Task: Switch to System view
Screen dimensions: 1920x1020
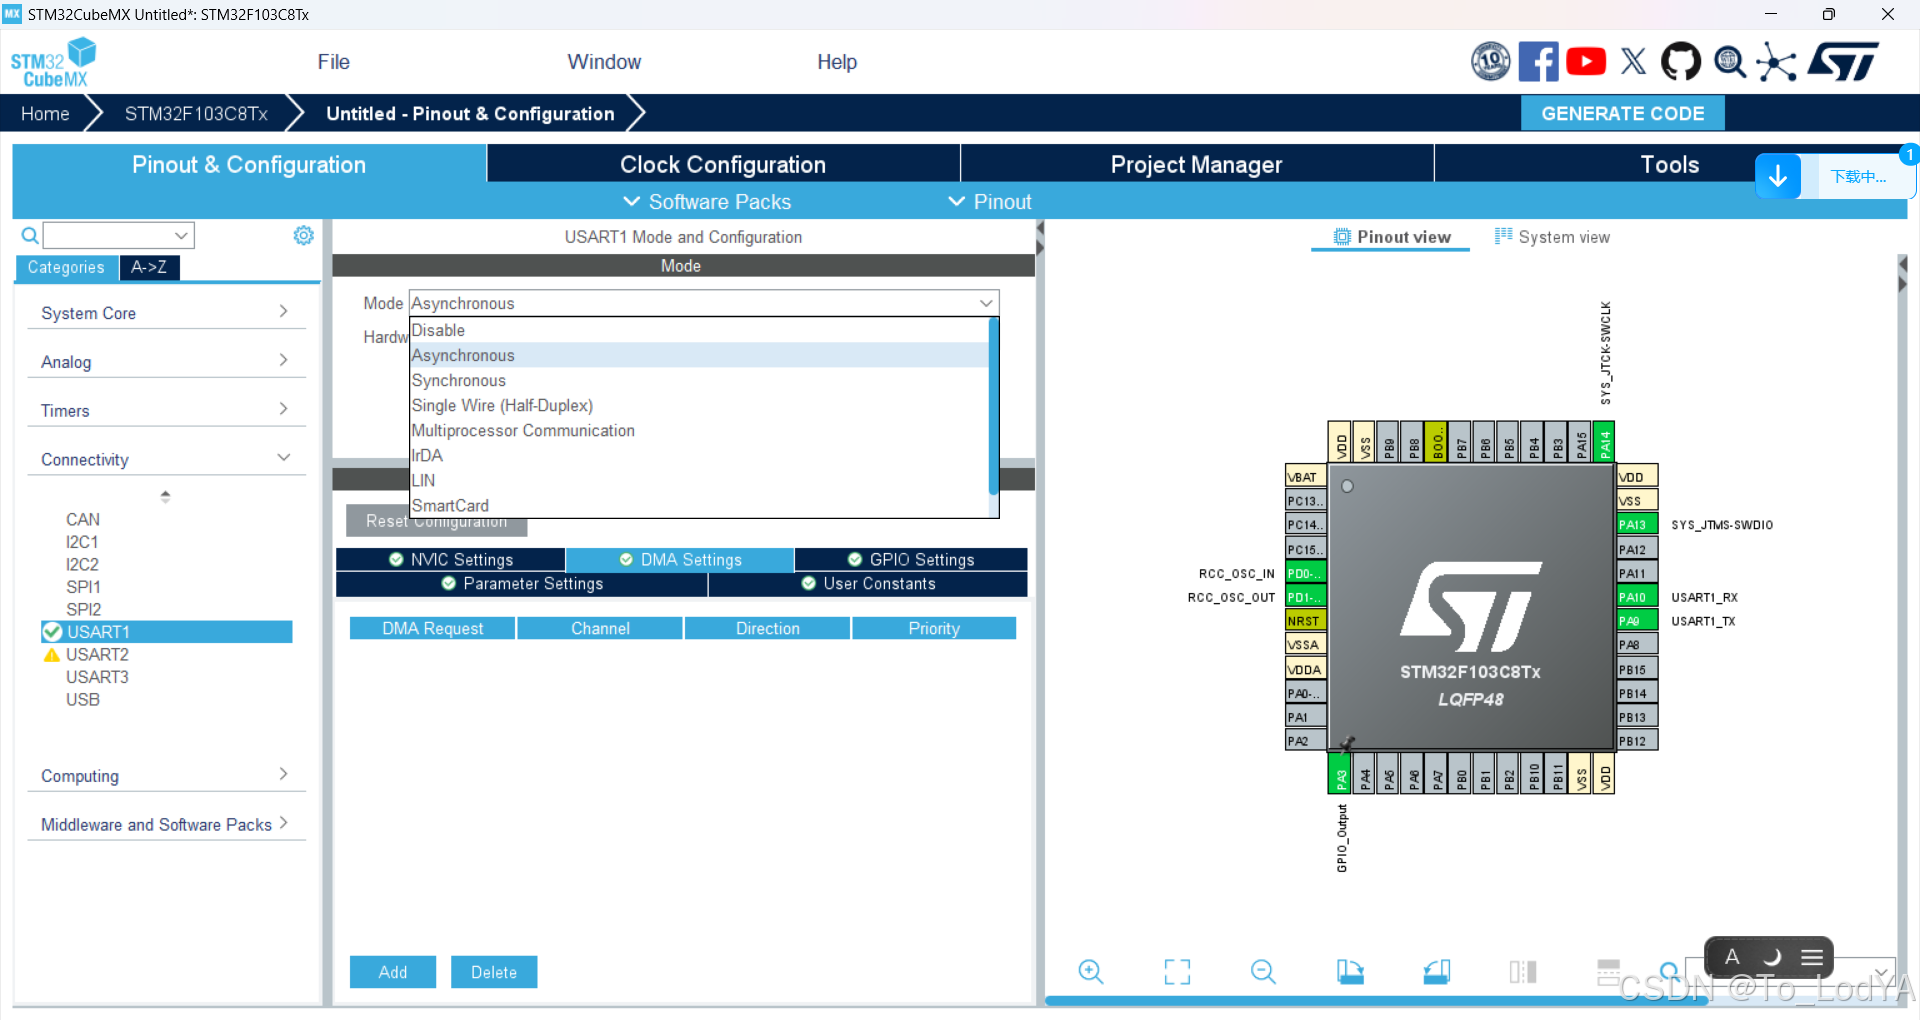Action: coord(1552,237)
